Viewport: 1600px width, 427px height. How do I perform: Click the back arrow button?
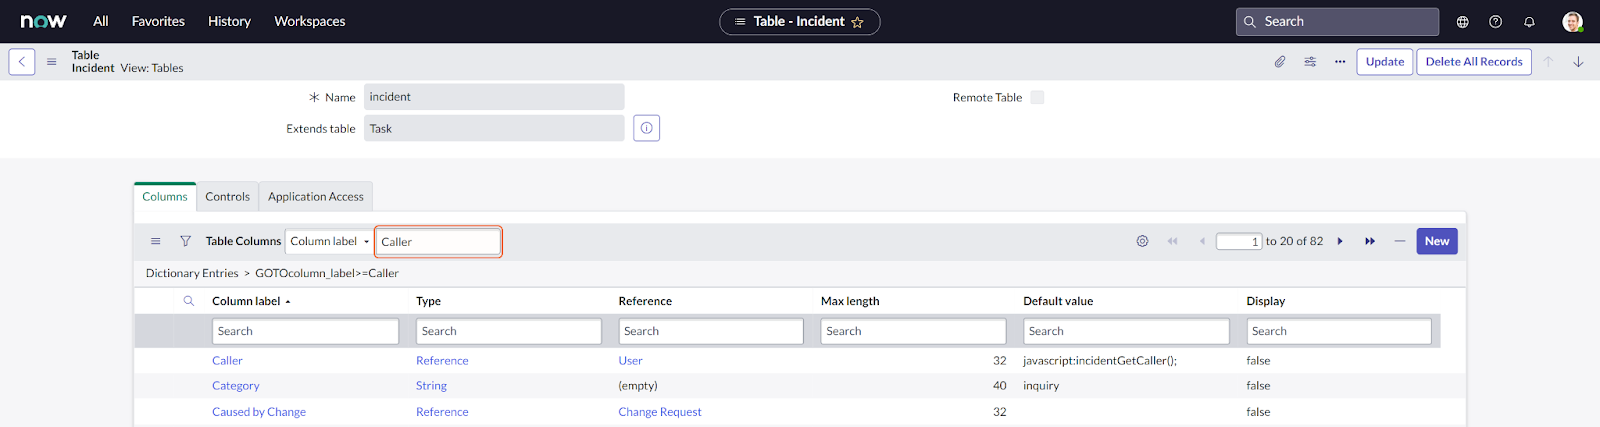coord(22,62)
